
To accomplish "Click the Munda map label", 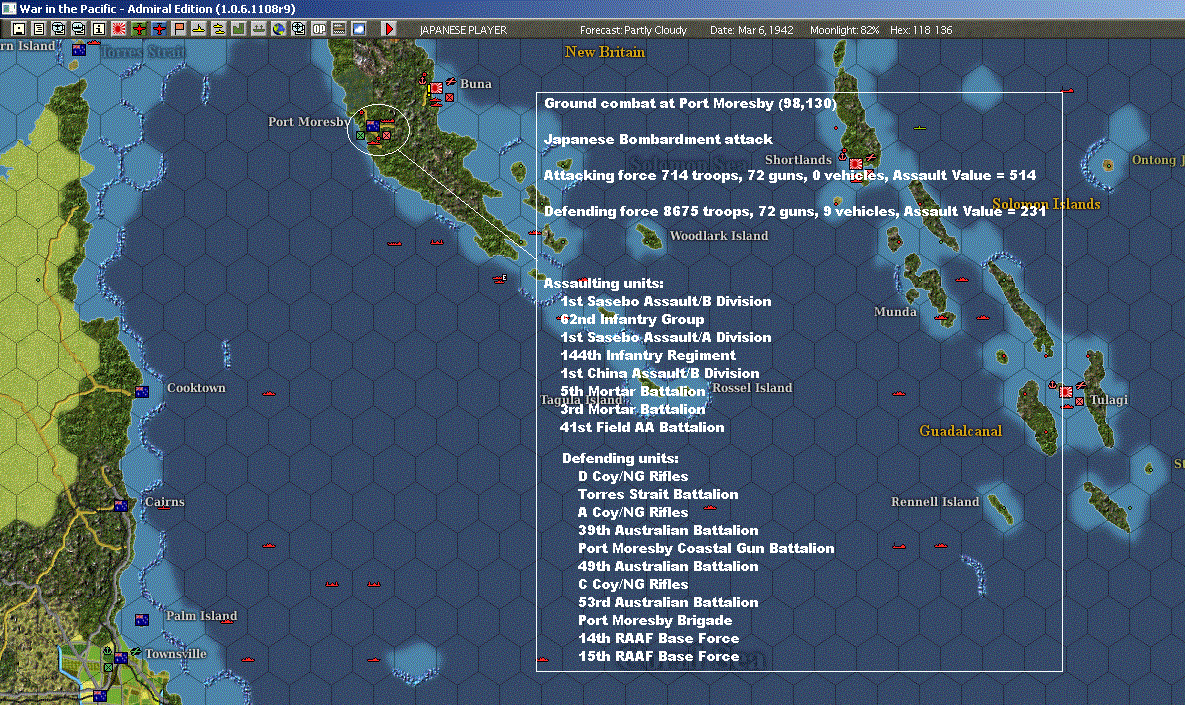I will 895,311.
